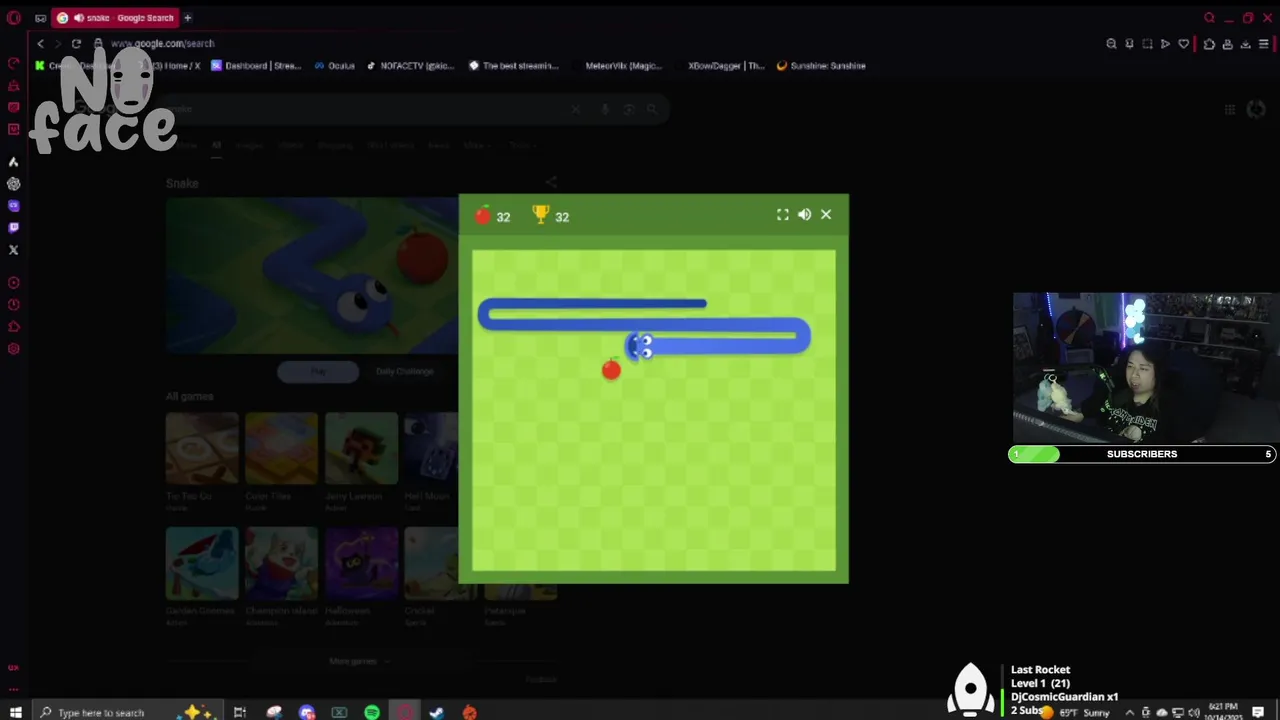Click the red tab search magnifier icon
Image resolution: width=1280 pixels, height=720 pixels.
(x=1209, y=18)
